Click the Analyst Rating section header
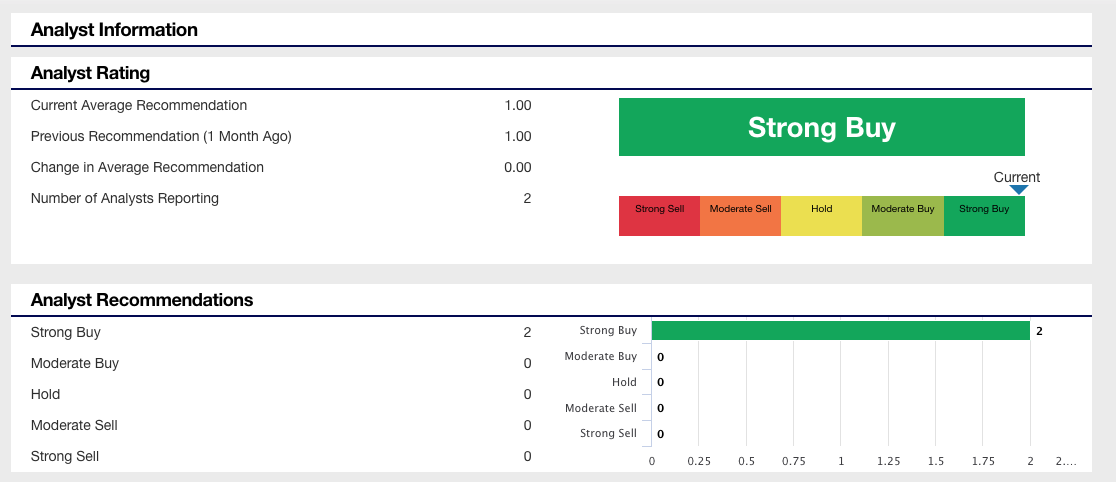This screenshot has width=1116, height=482. (x=90, y=73)
